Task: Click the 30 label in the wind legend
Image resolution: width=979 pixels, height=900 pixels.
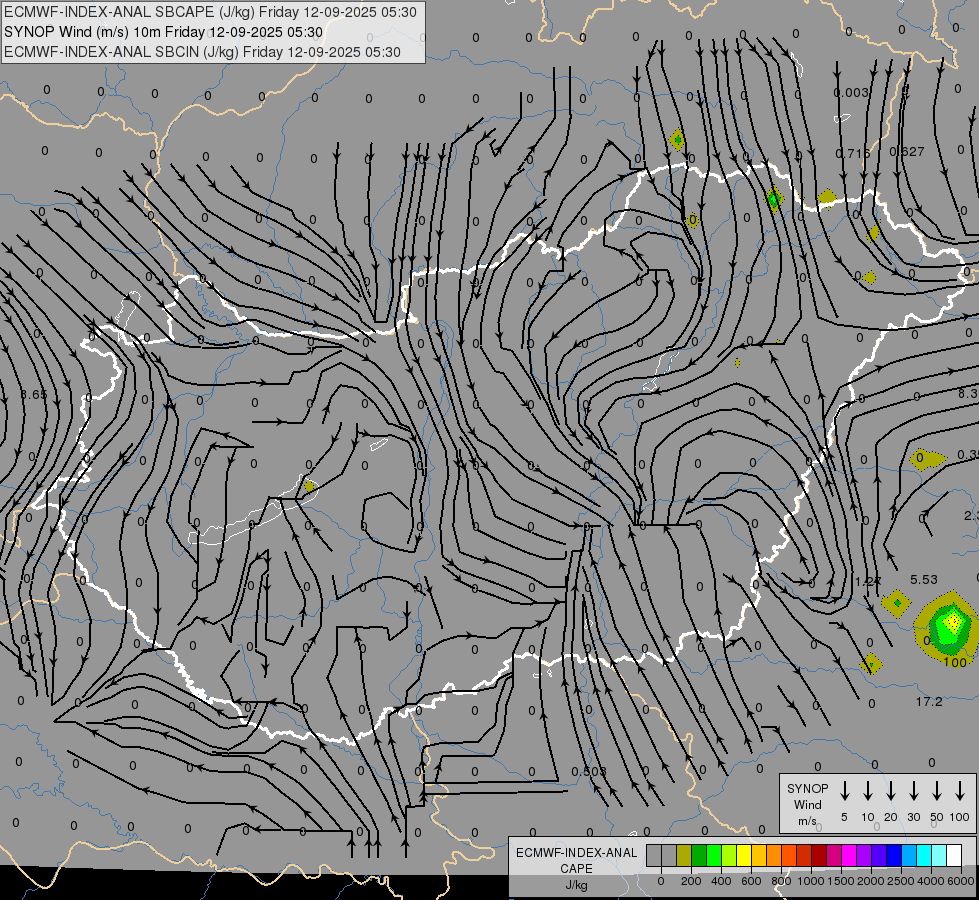Action: coord(914,817)
